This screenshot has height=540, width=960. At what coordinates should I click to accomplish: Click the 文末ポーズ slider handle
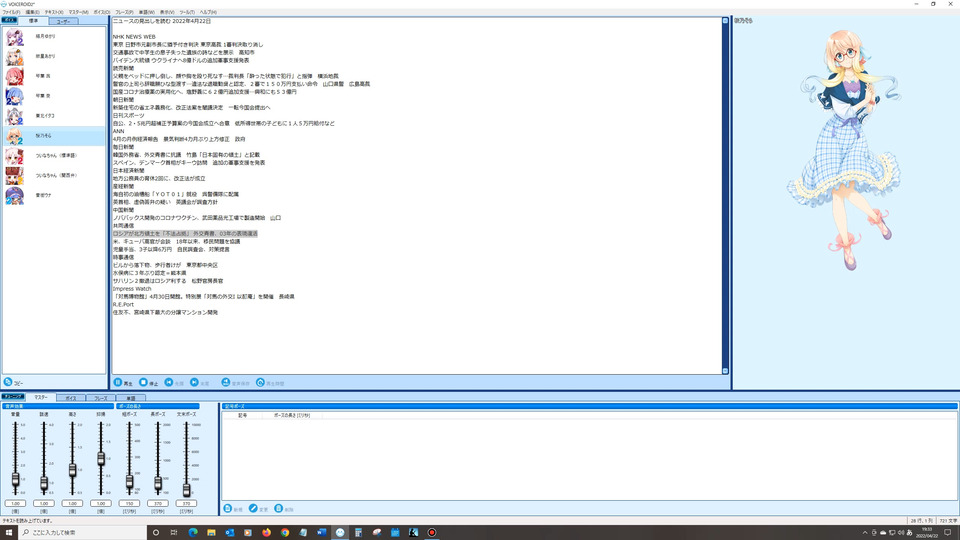pos(187,490)
